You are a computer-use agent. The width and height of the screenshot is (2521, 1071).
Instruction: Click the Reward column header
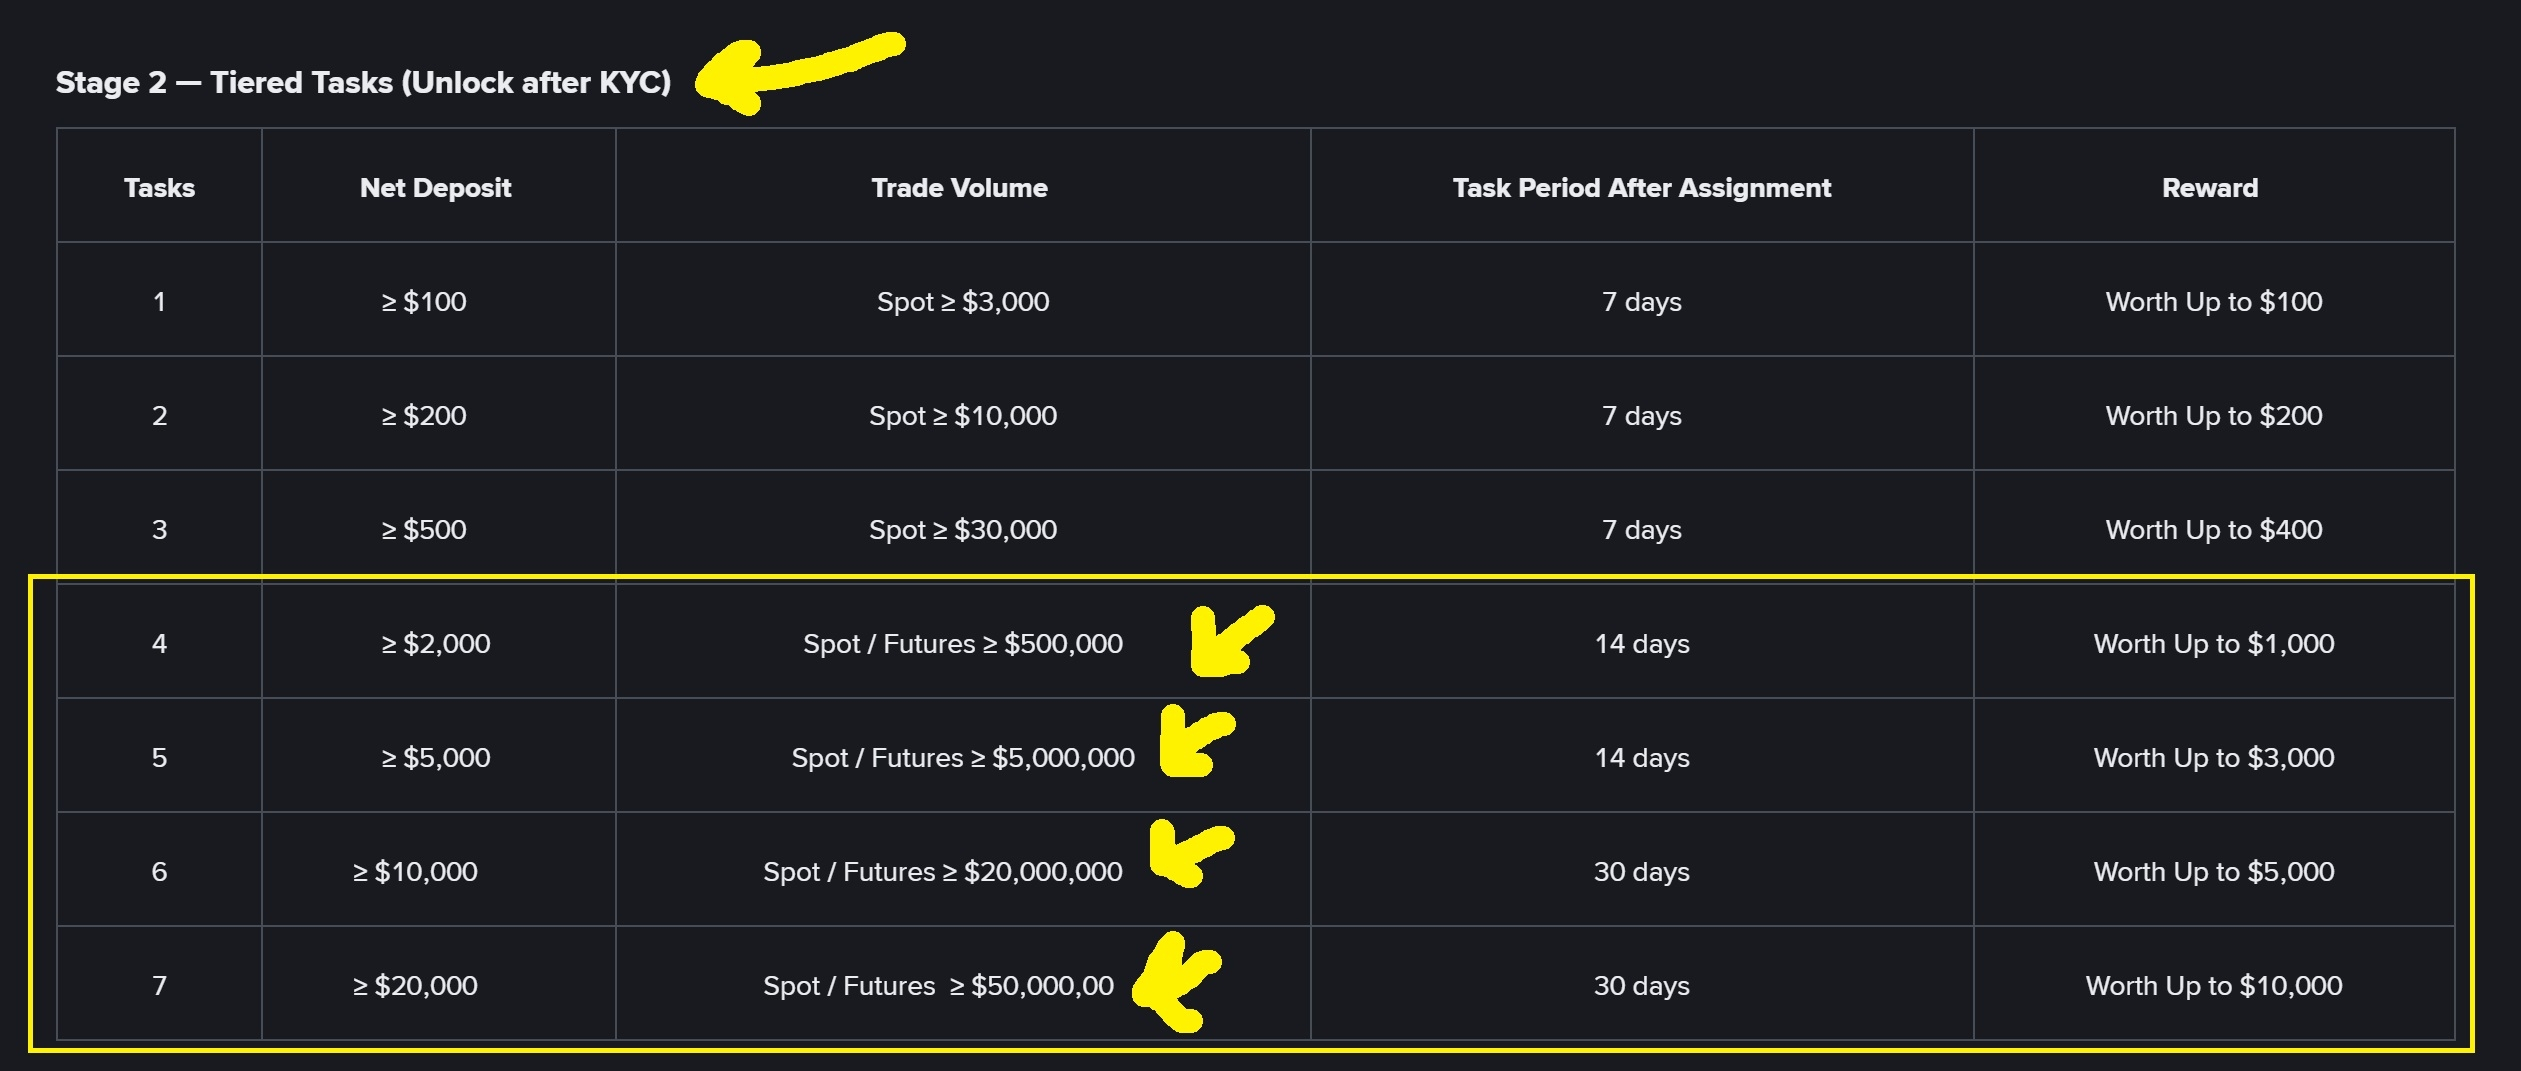(x=2210, y=188)
